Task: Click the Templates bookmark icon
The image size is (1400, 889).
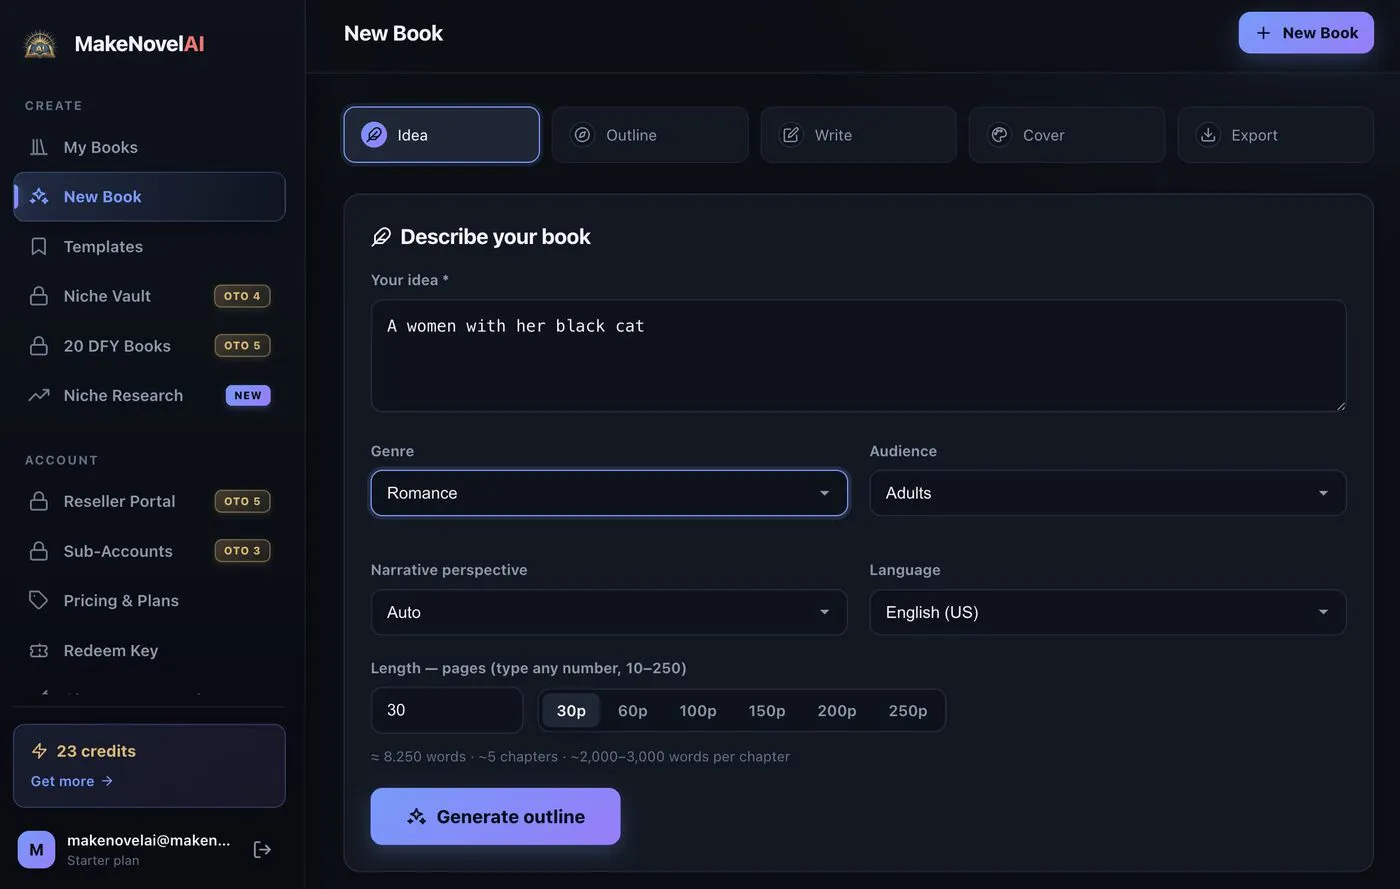Action: 39,246
